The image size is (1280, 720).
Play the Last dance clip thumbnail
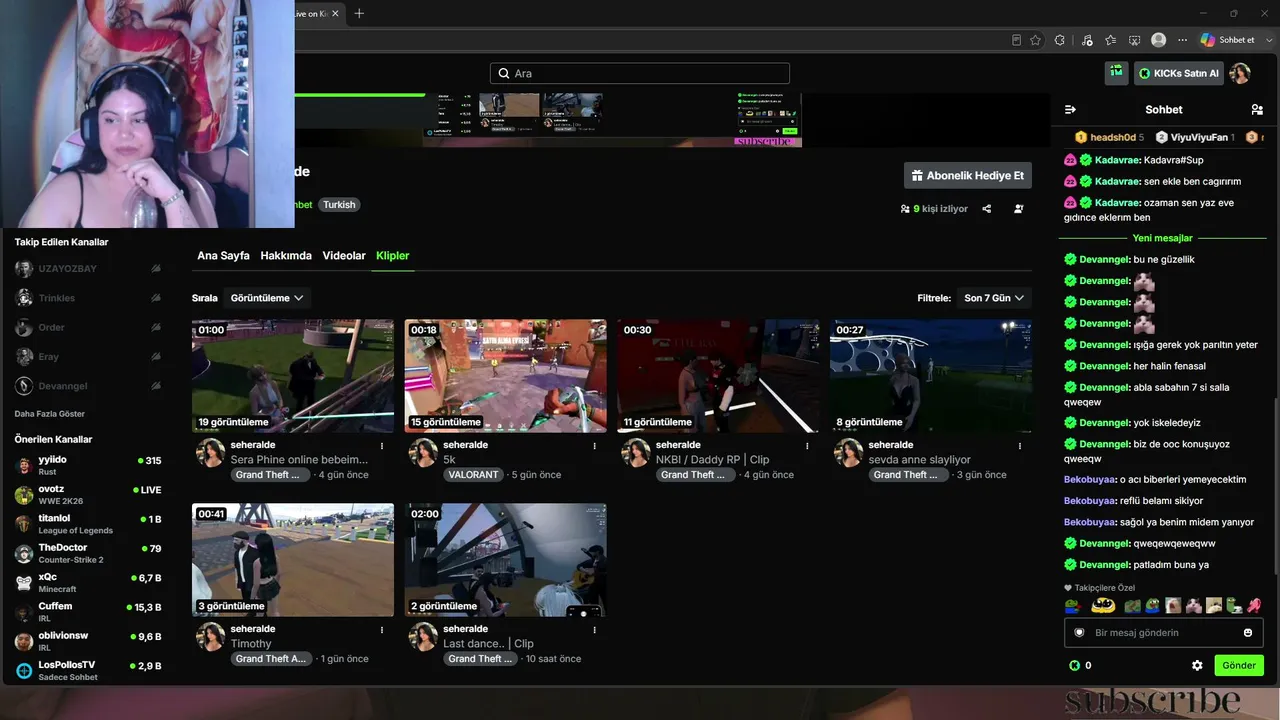click(x=506, y=560)
